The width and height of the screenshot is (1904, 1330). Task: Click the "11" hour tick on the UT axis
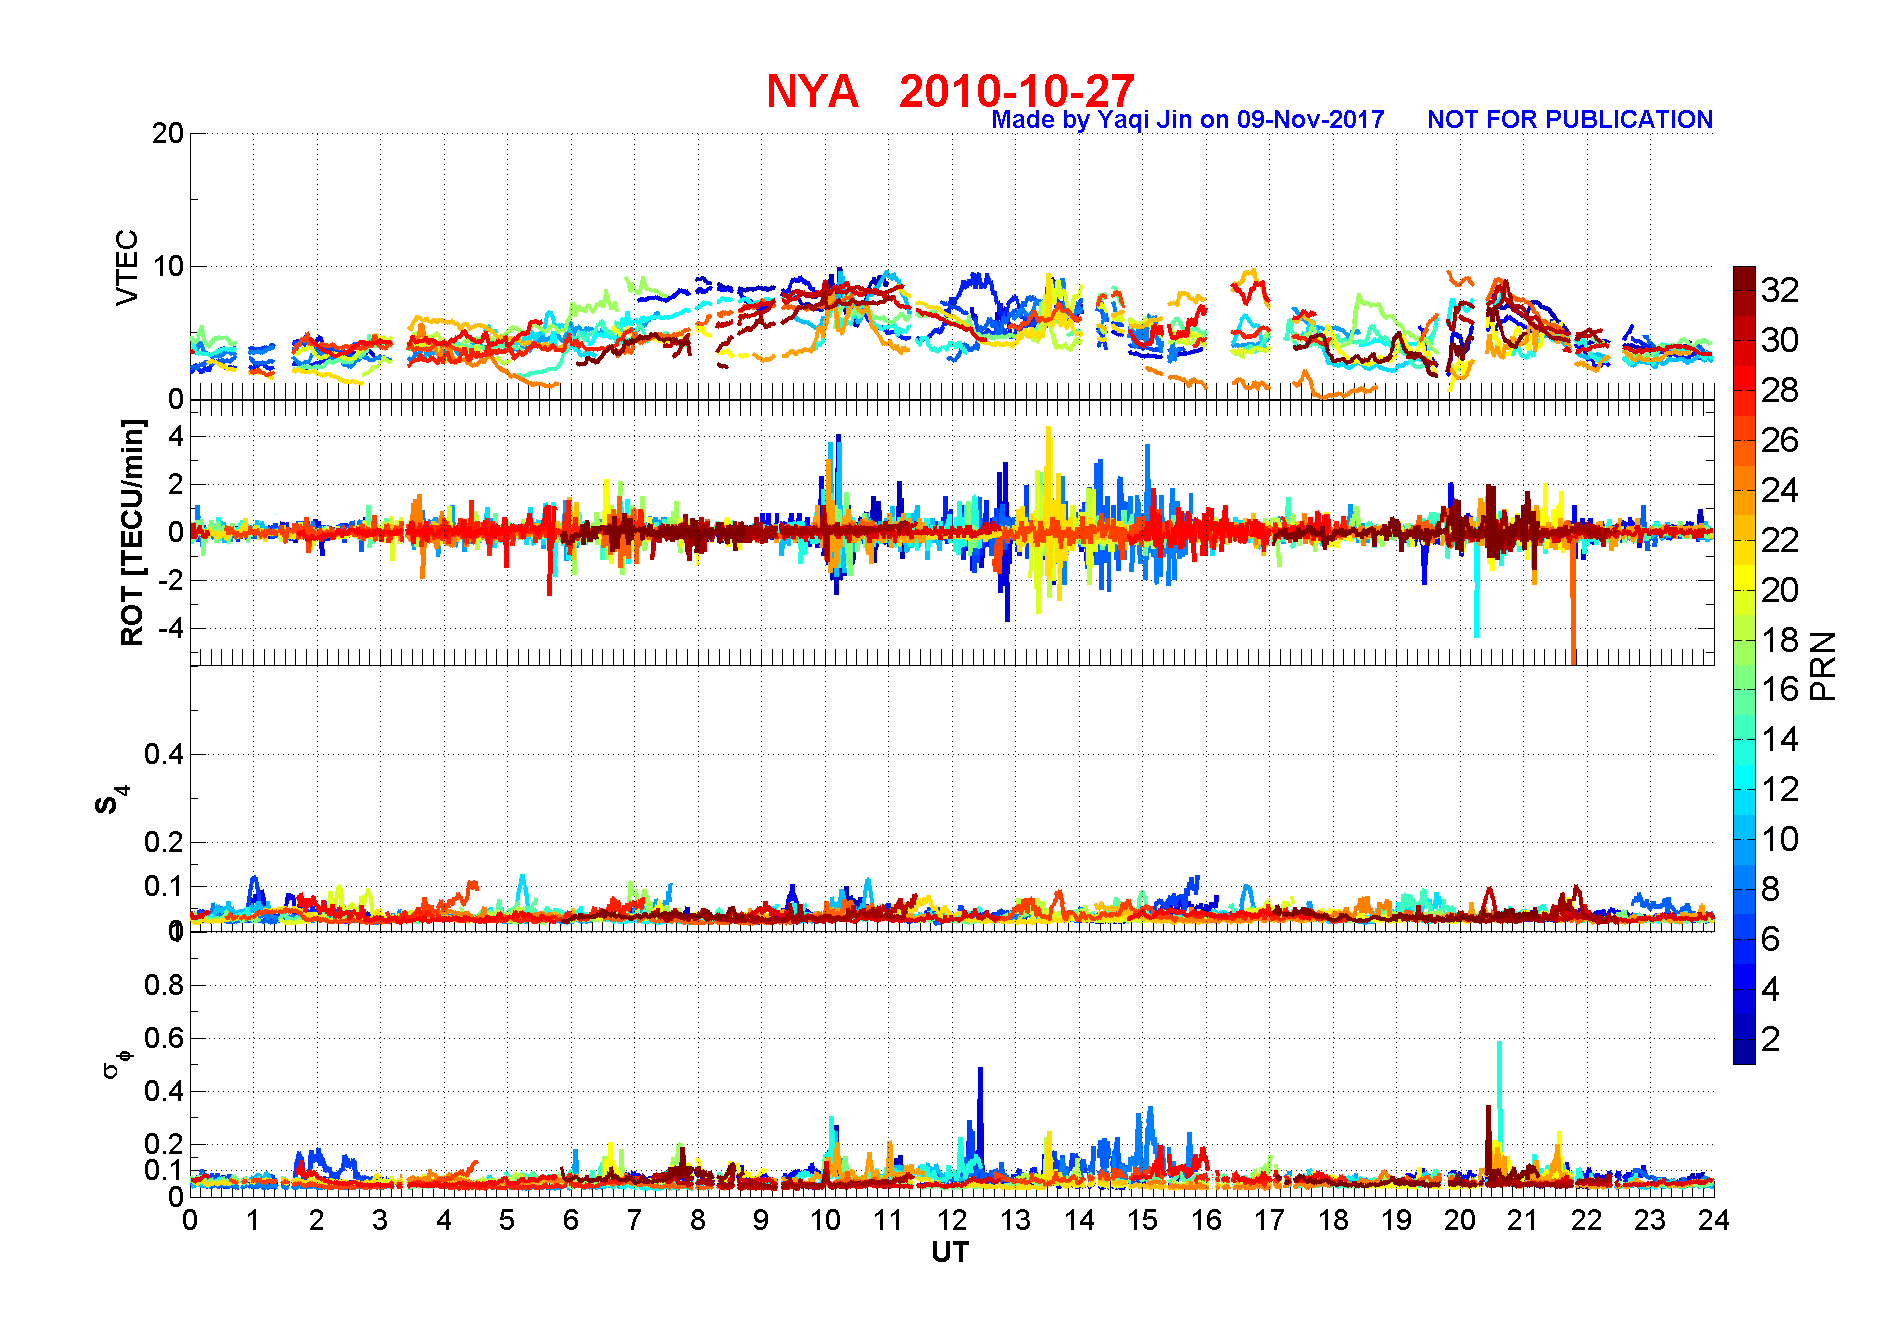click(x=888, y=1220)
